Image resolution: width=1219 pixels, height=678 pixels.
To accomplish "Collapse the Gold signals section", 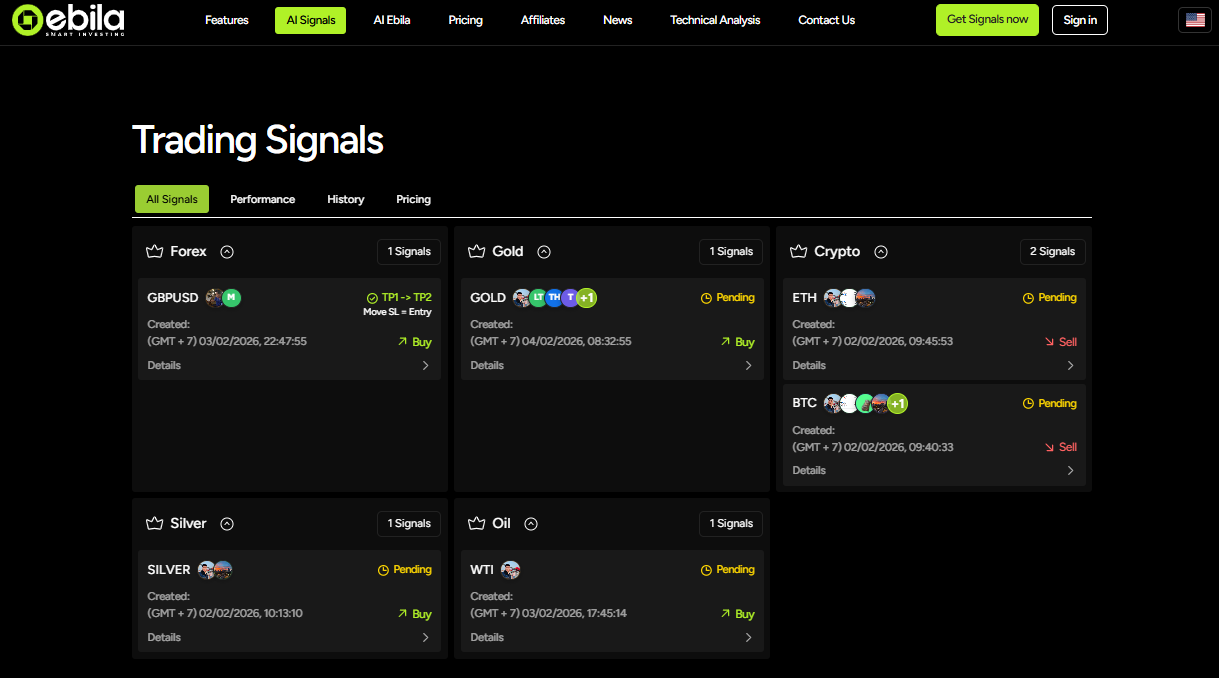I will click(x=544, y=252).
